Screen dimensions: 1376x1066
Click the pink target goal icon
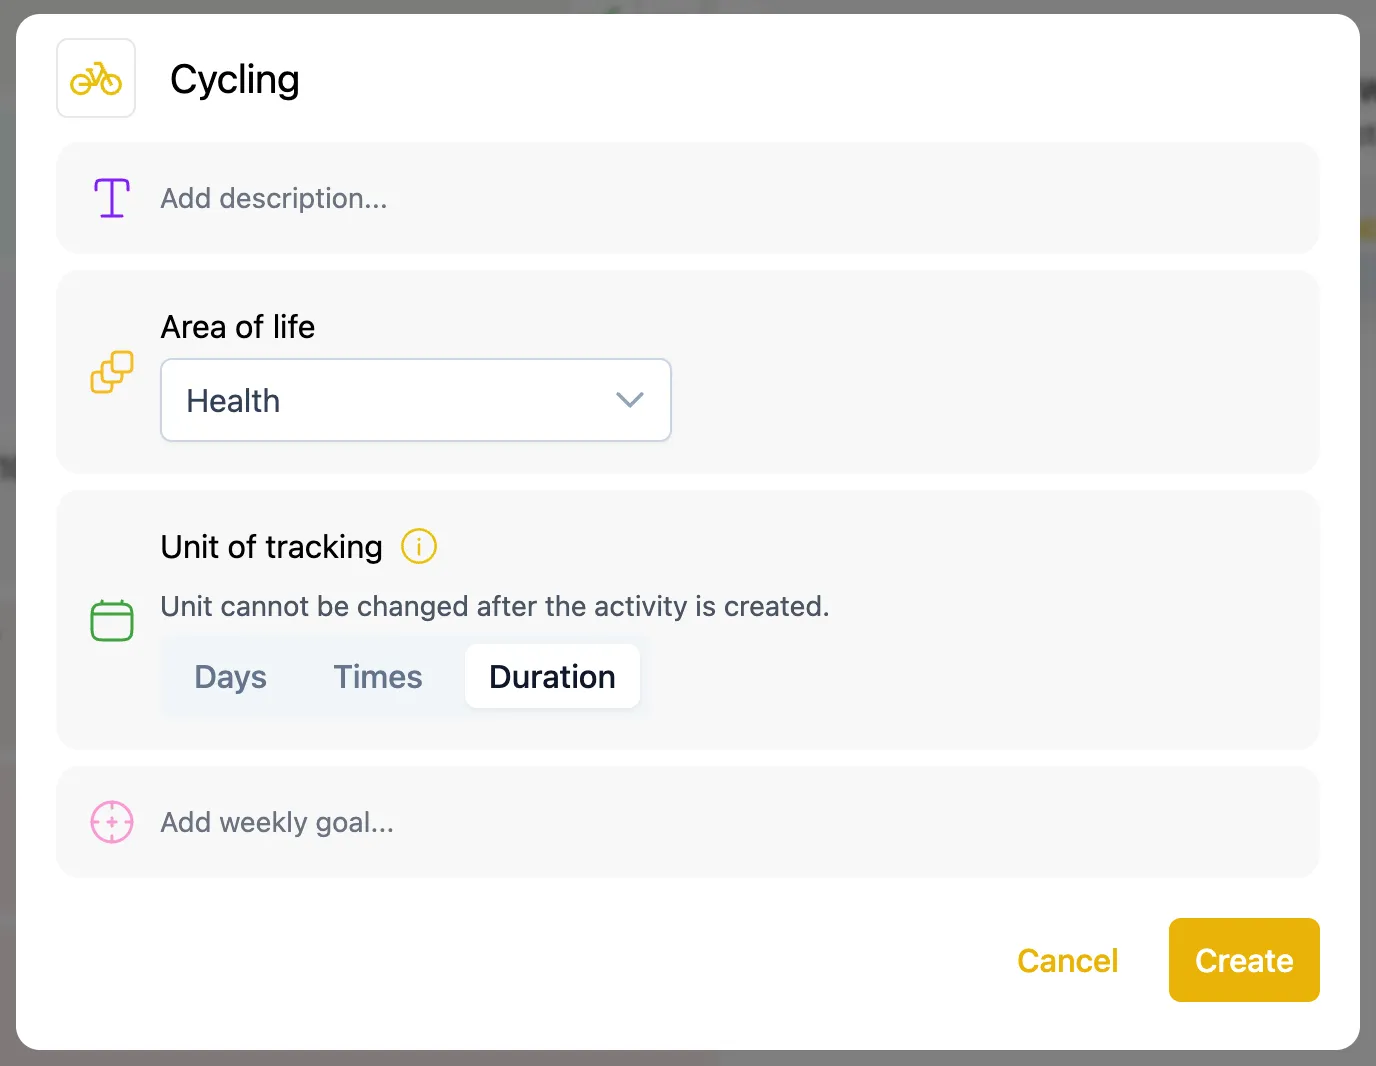point(112,822)
